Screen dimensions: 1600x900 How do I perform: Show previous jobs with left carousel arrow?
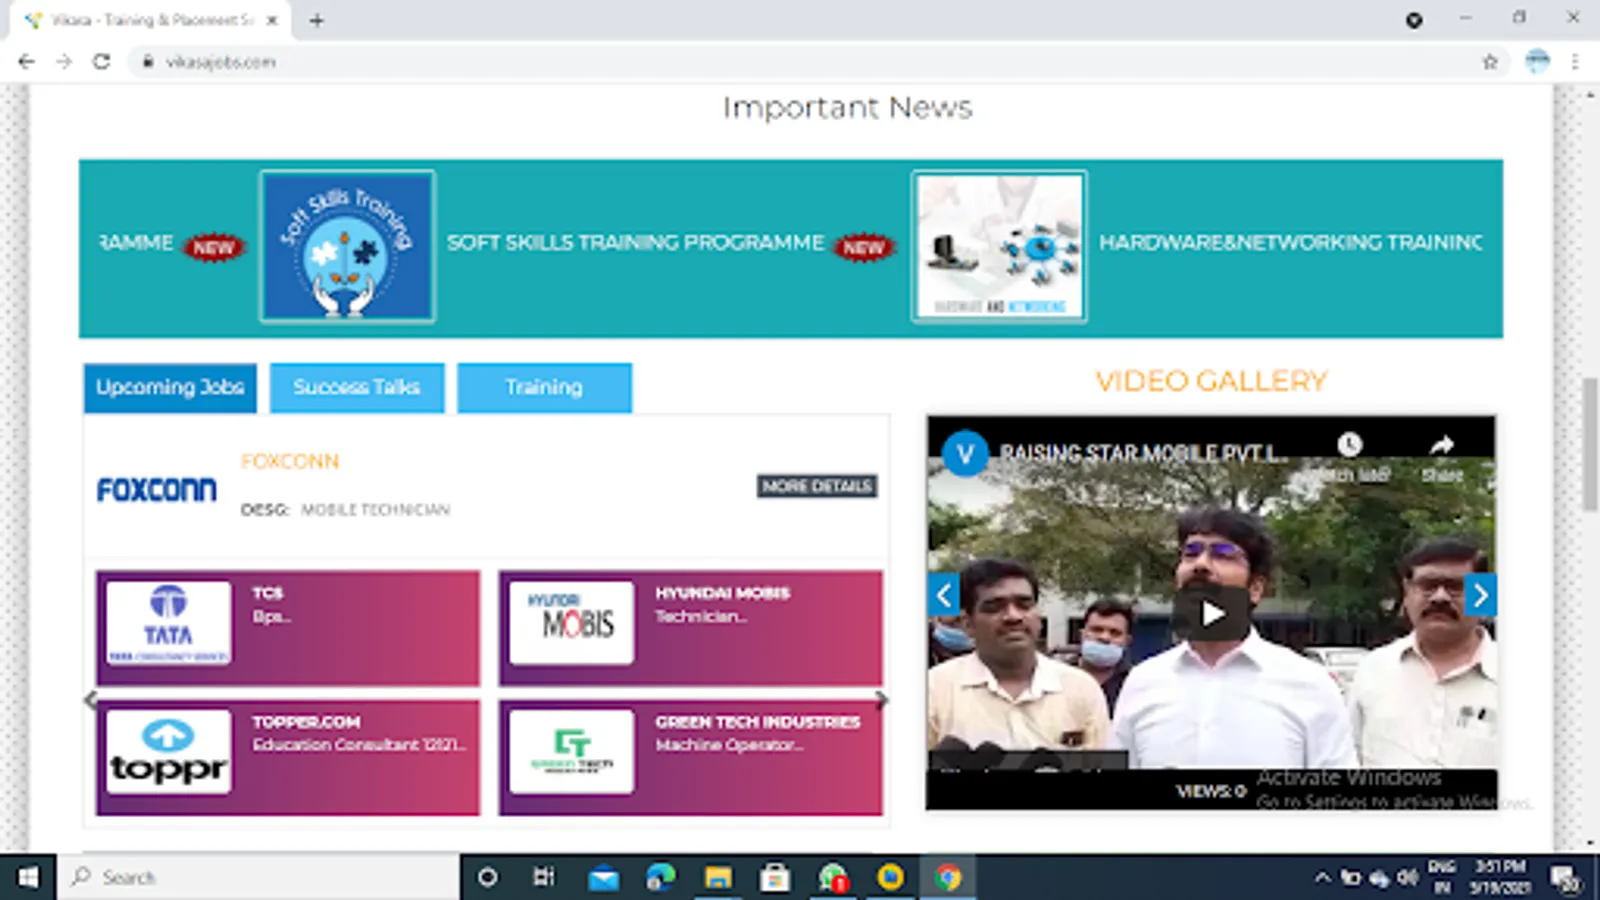90,700
